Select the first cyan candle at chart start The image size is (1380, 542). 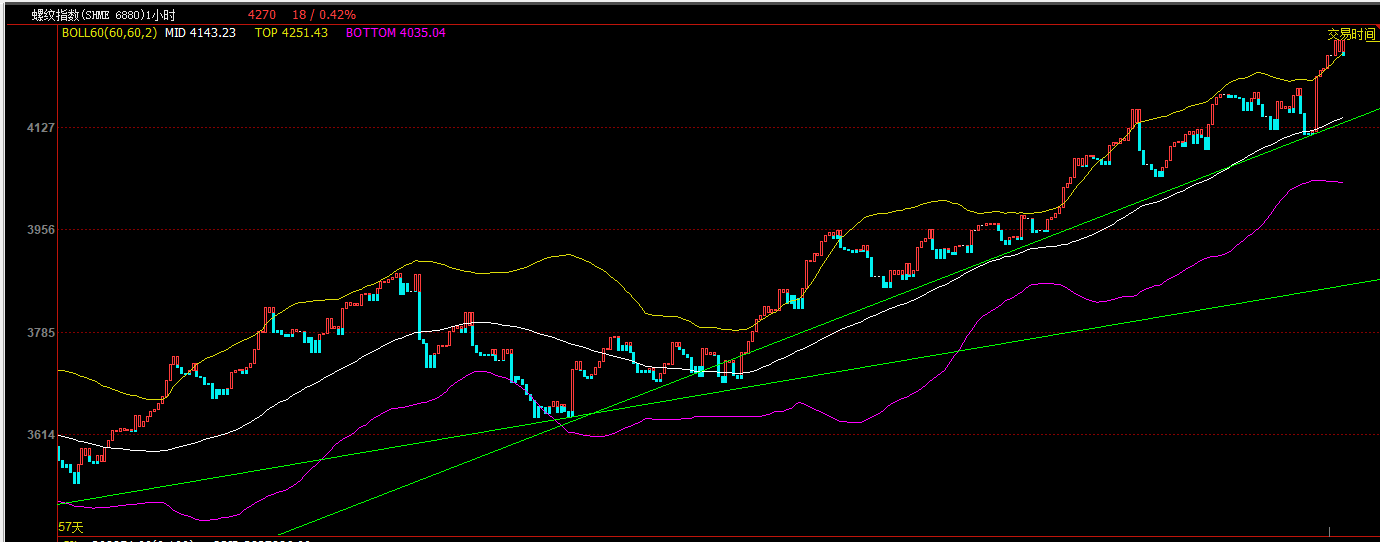pos(59,456)
